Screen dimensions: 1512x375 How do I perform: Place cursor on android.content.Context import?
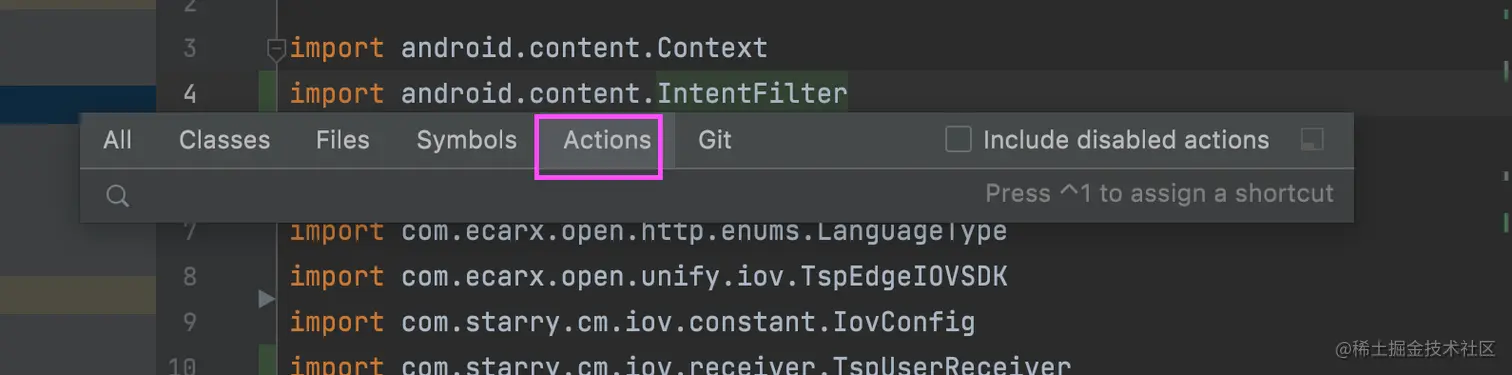click(528, 47)
